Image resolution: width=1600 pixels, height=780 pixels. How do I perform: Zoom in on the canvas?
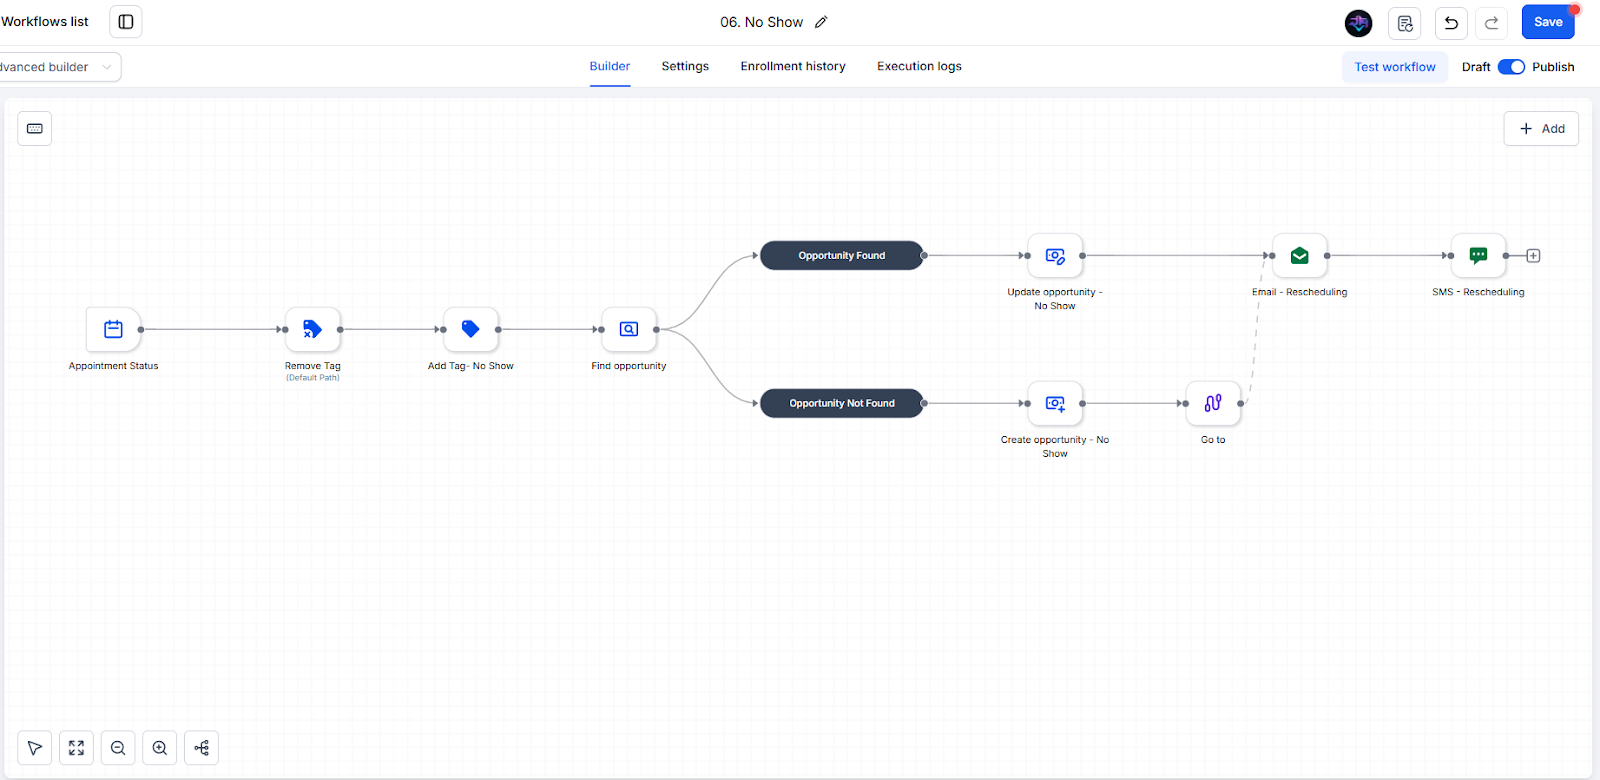(160, 748)
